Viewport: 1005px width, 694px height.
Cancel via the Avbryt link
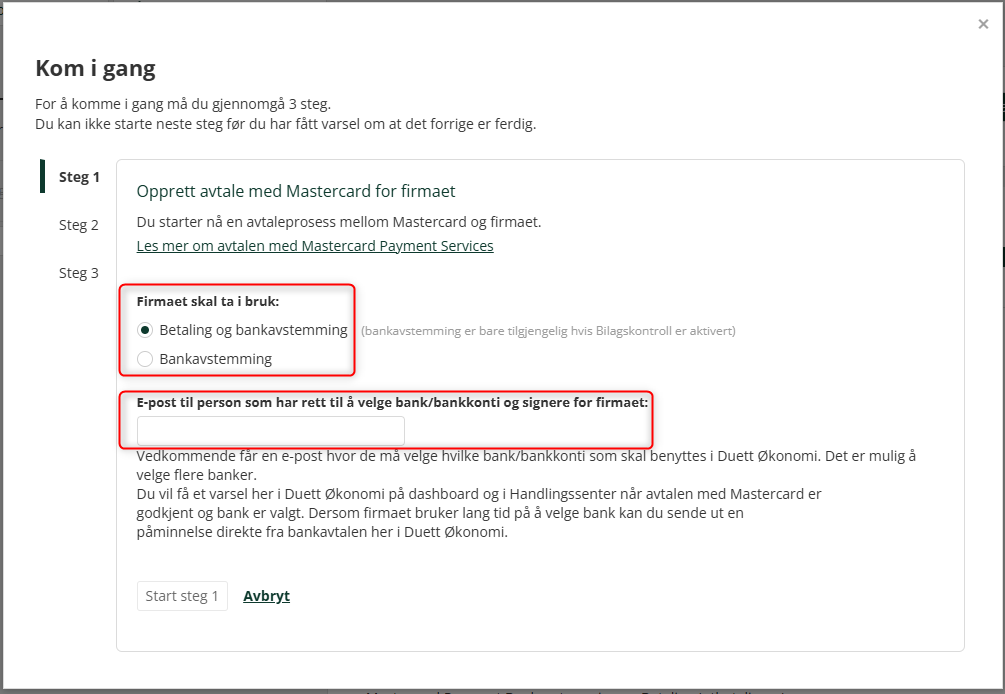(x=267, y=596)
